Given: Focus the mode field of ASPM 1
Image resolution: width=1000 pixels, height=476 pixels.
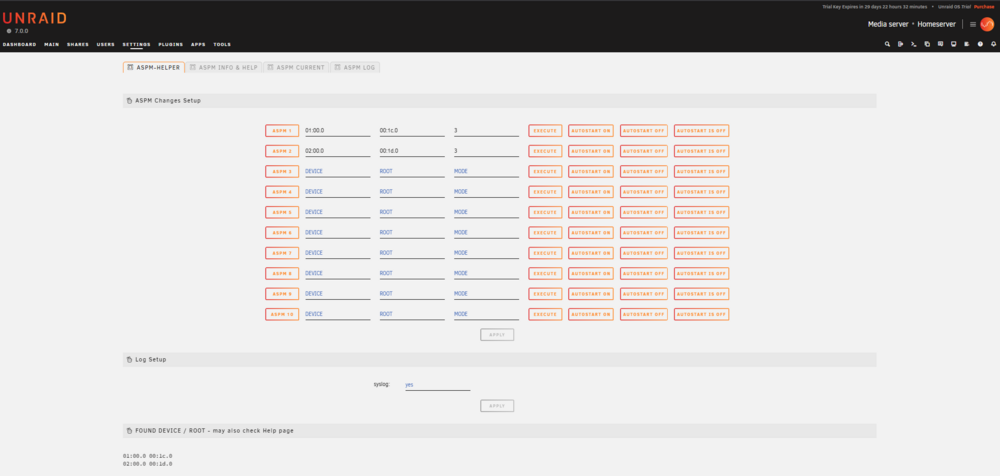Looking at the screenshot, I should (486, 131).
